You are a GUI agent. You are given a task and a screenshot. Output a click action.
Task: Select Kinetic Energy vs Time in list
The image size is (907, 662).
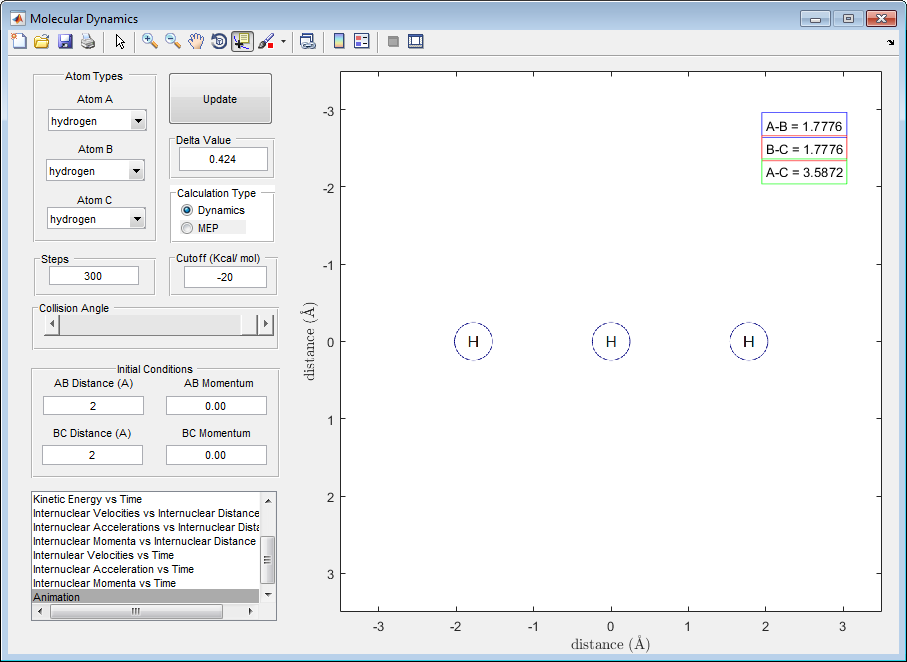(x=88, y=499)
